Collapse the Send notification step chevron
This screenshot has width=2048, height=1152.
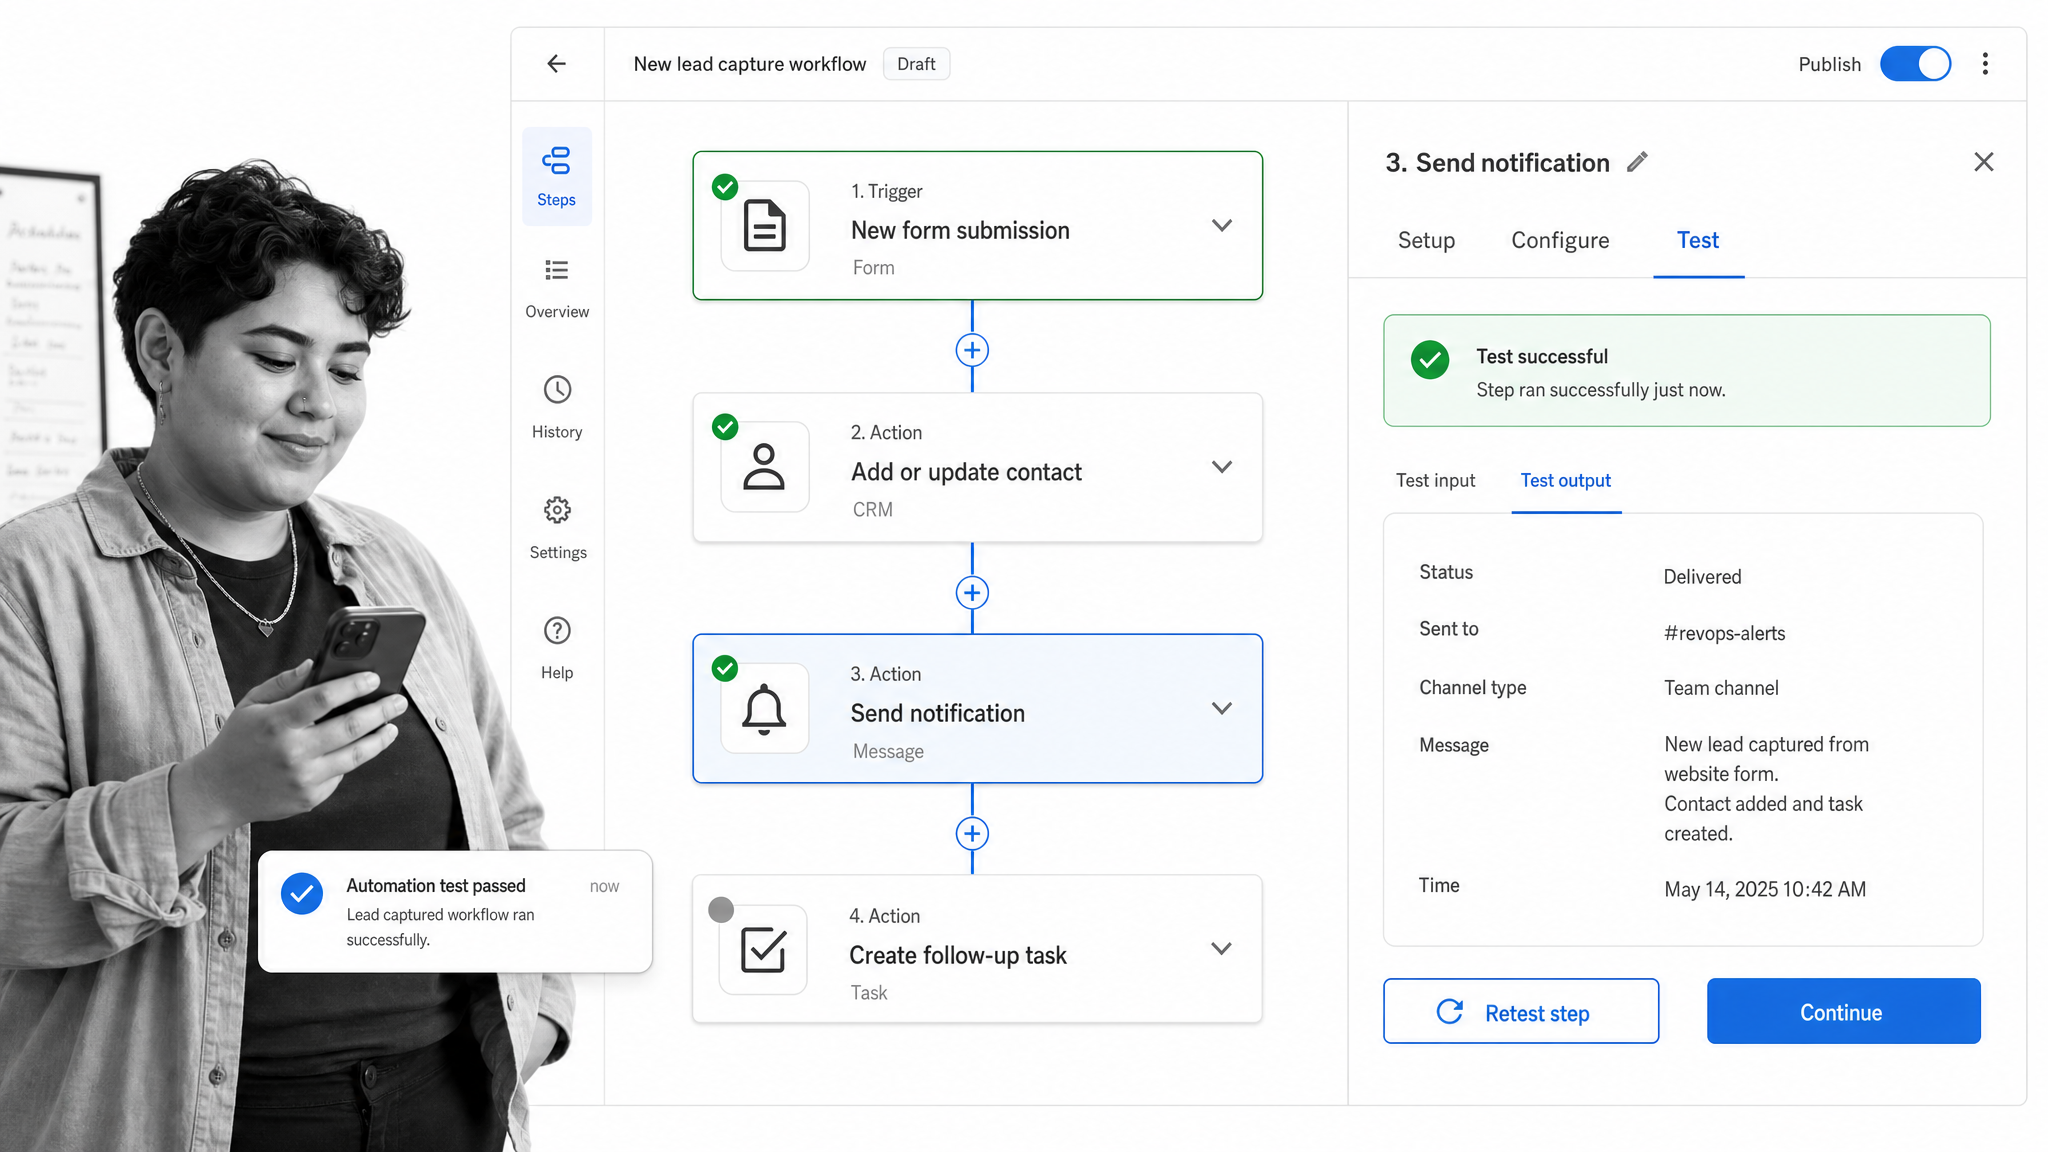[x=1222, y=708]
